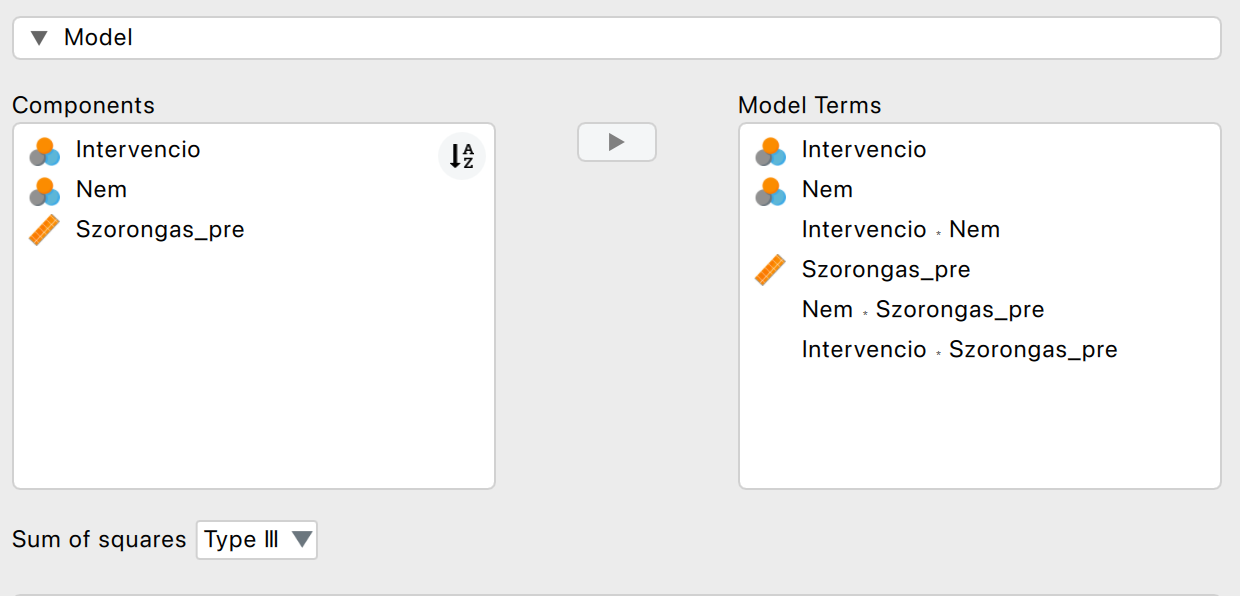Click nominal icon beside Intervencio in Components
This screenshot has width=1240, height=596.
43,151
